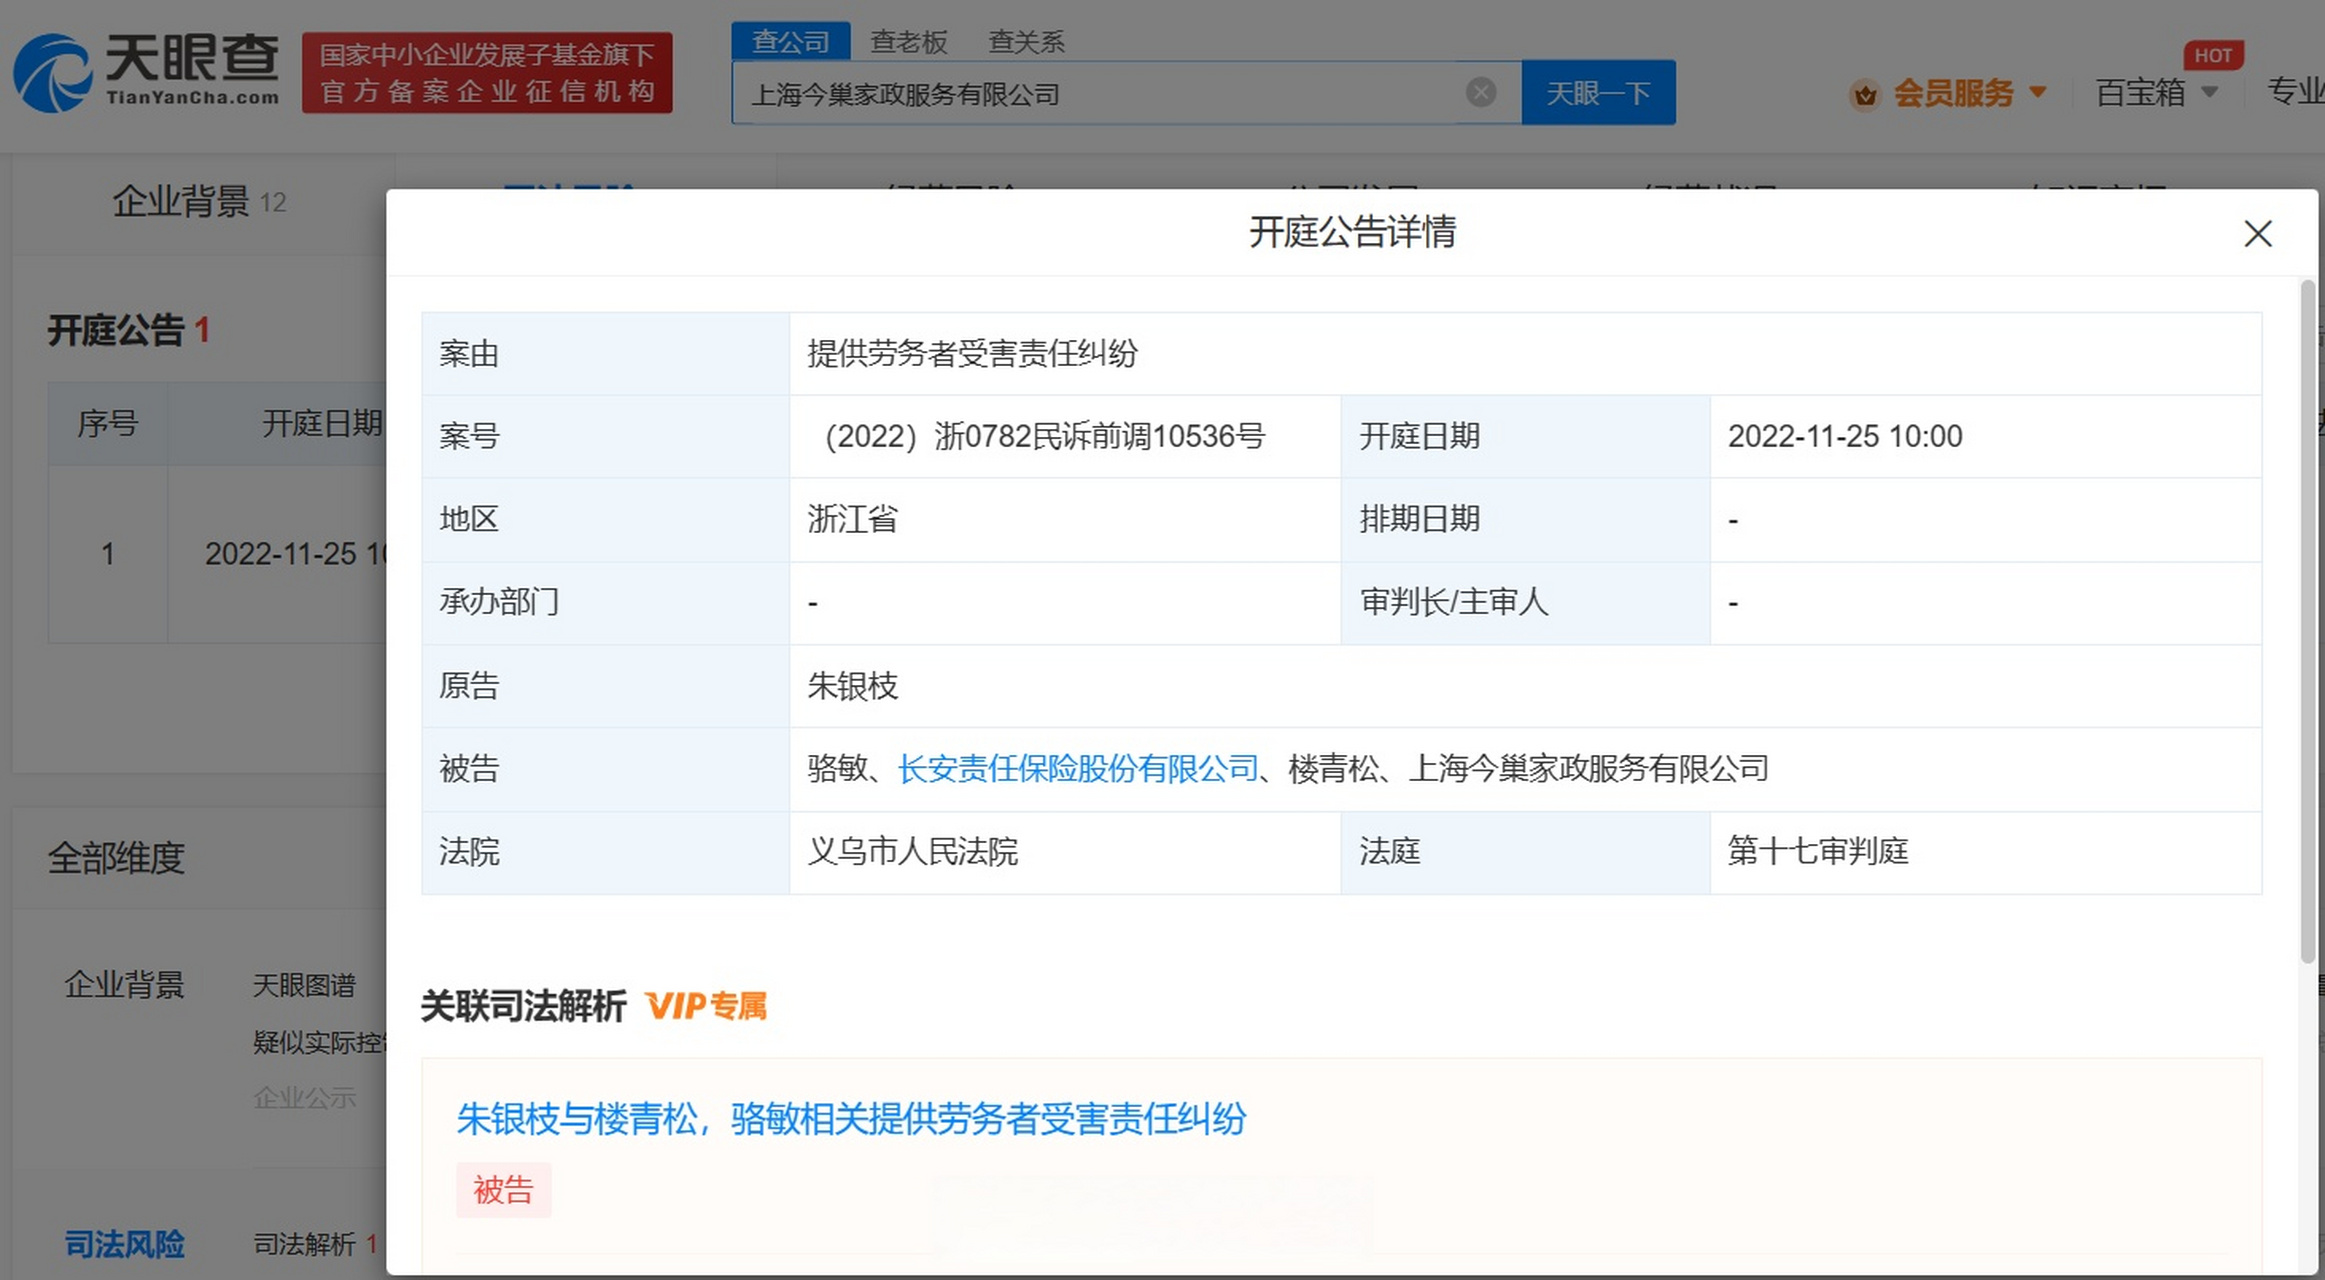2325x1280 pixels.
Task: Expand the 百宝箱 dropdown arrow
Action: pos(2210,93)
